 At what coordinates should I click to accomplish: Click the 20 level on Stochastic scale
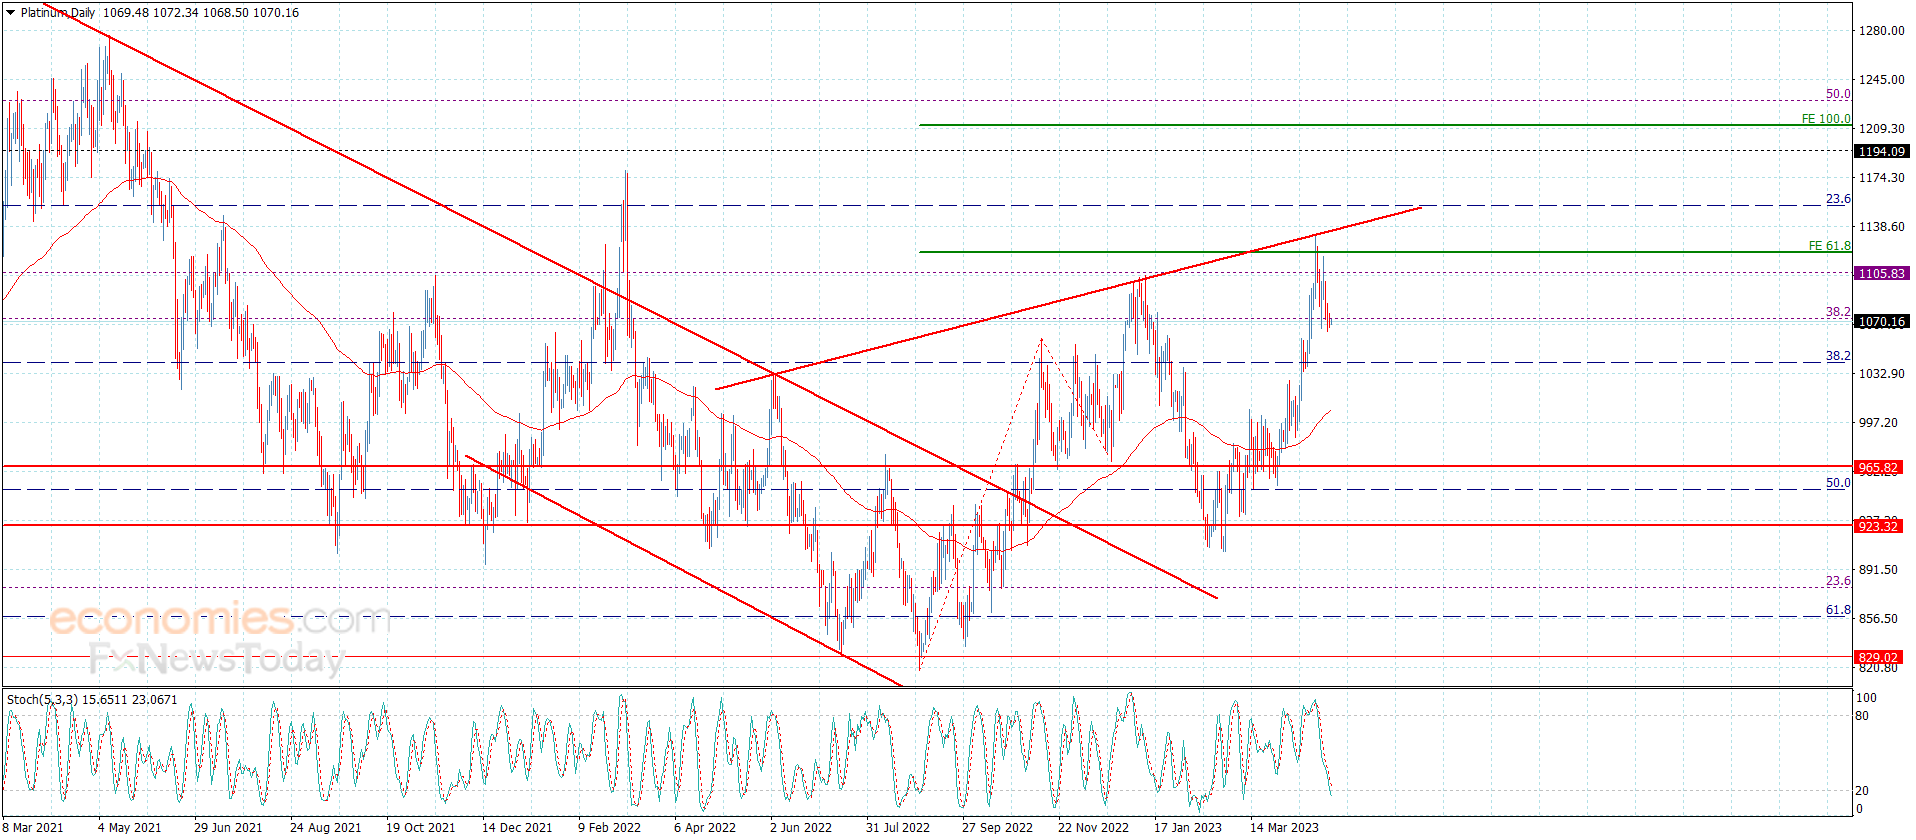click(1862, 791)
